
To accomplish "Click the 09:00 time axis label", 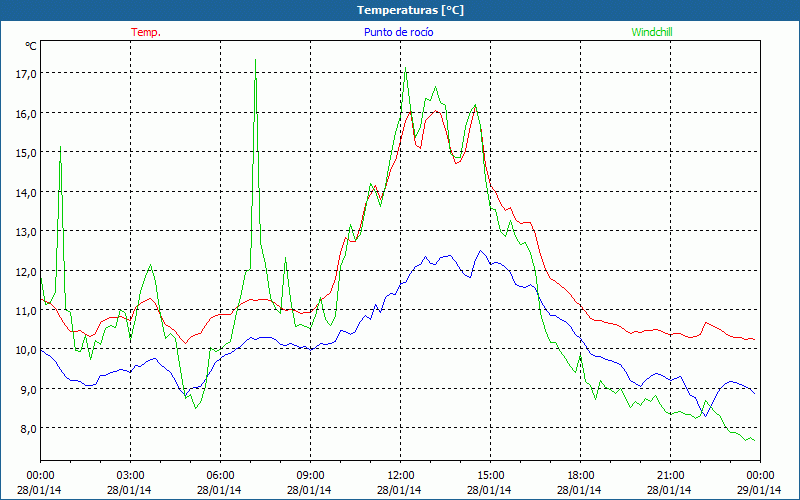I will [310, 476].
